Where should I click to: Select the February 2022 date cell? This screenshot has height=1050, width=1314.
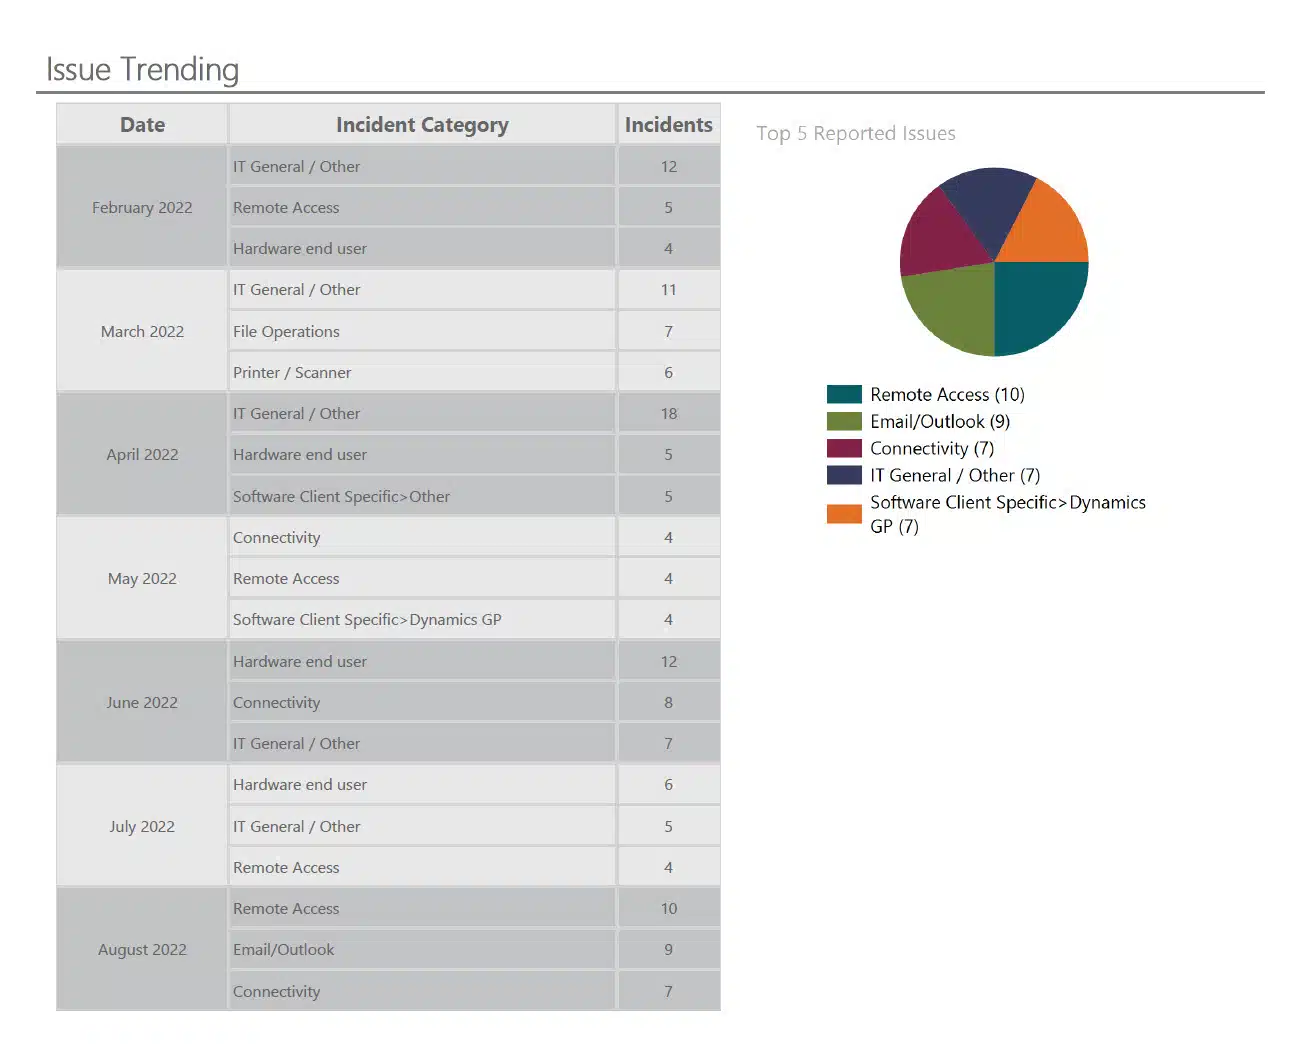click(x=142, y=207)
